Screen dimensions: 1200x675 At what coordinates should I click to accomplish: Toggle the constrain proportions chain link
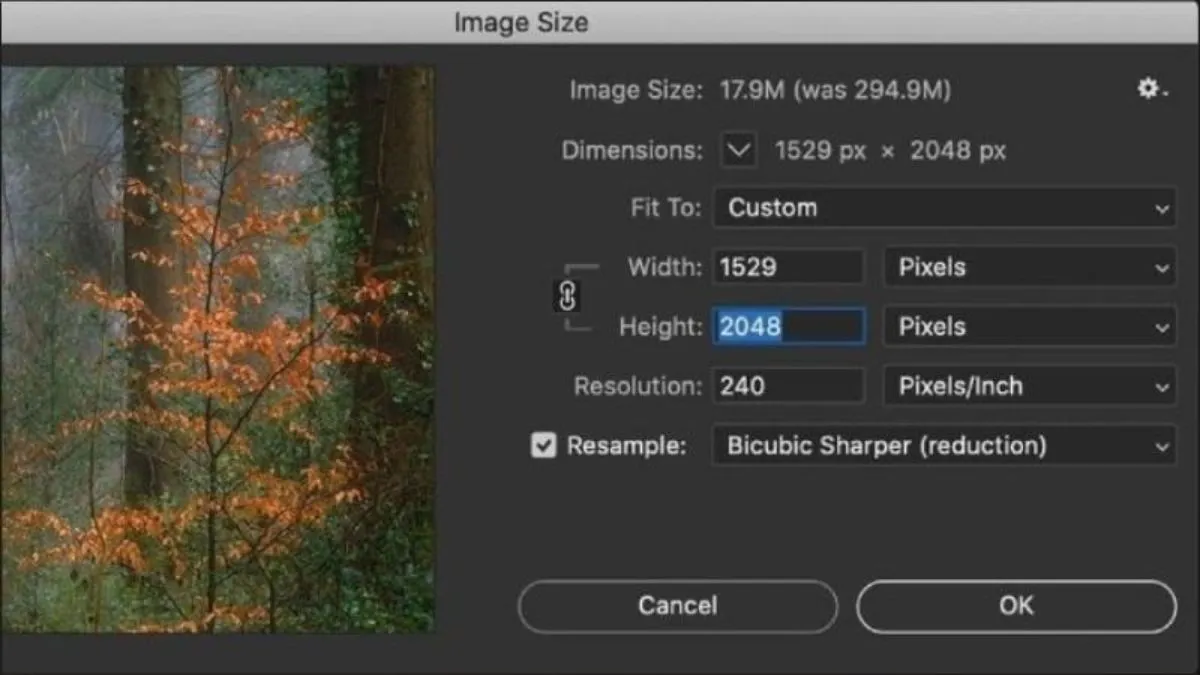click(568, 296)
